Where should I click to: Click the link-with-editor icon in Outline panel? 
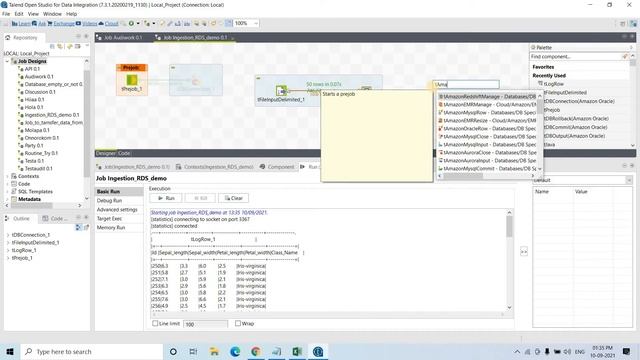(x=78, y=227)
